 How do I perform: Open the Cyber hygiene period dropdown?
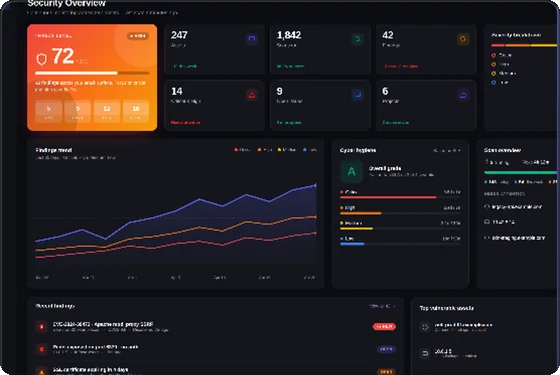click(x=446, y=150)
